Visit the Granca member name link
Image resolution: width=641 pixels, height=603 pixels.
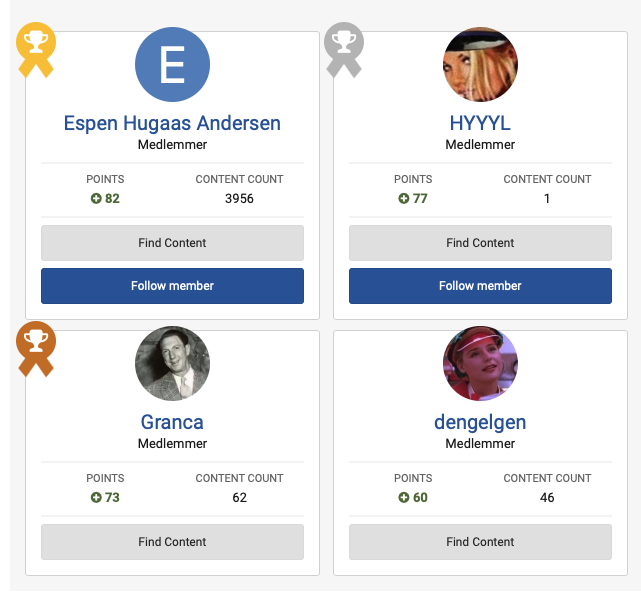point(172,422)
